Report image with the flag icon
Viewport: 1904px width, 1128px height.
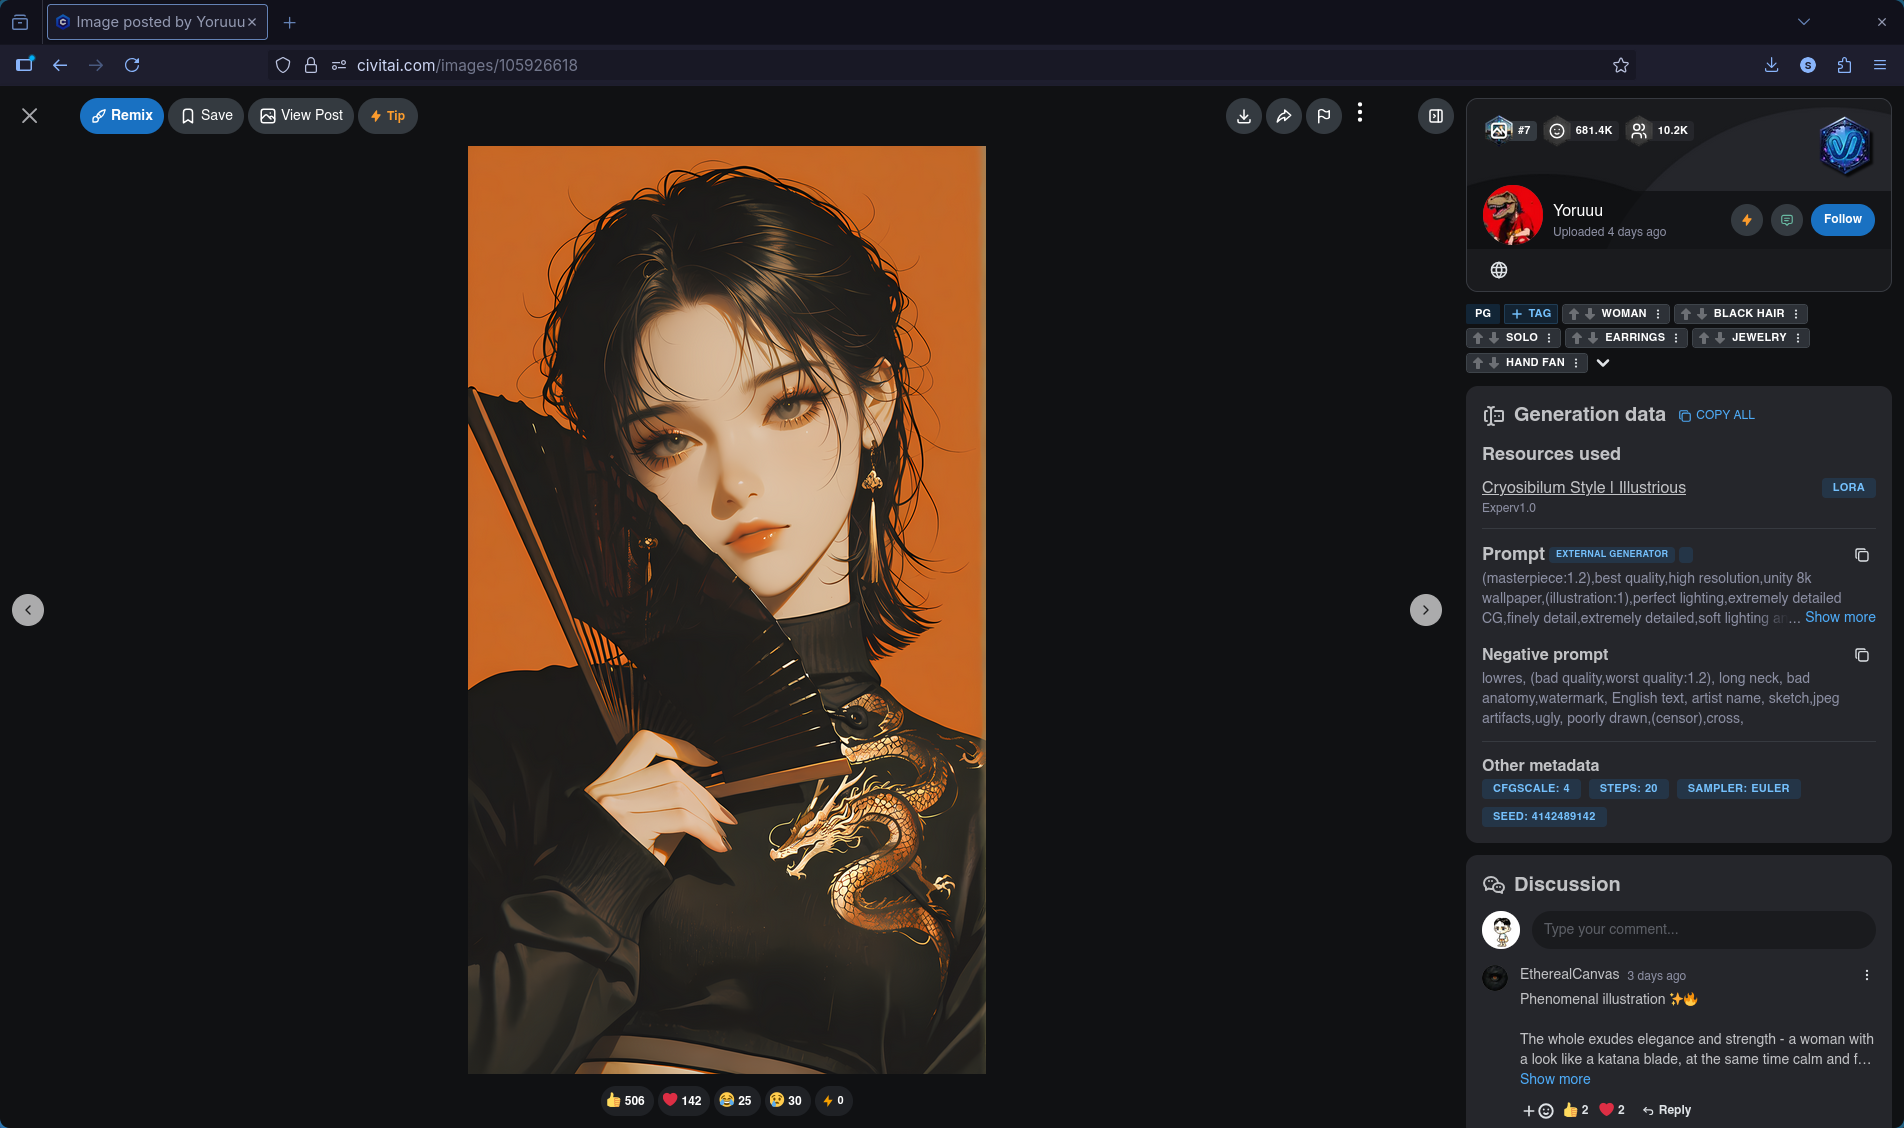coord(1323,116)
